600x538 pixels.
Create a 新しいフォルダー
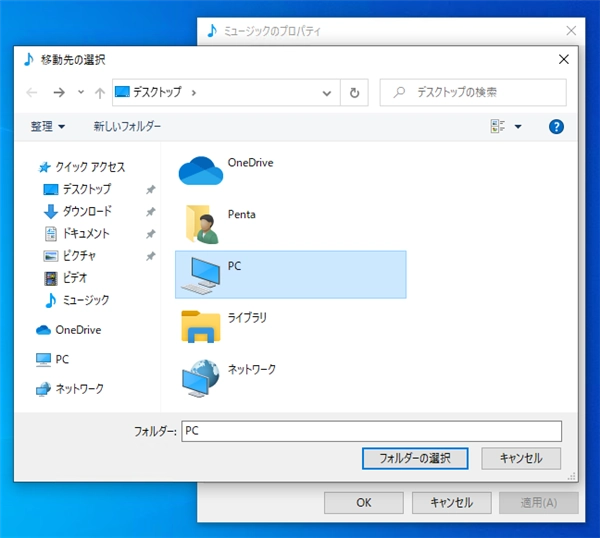127,126
